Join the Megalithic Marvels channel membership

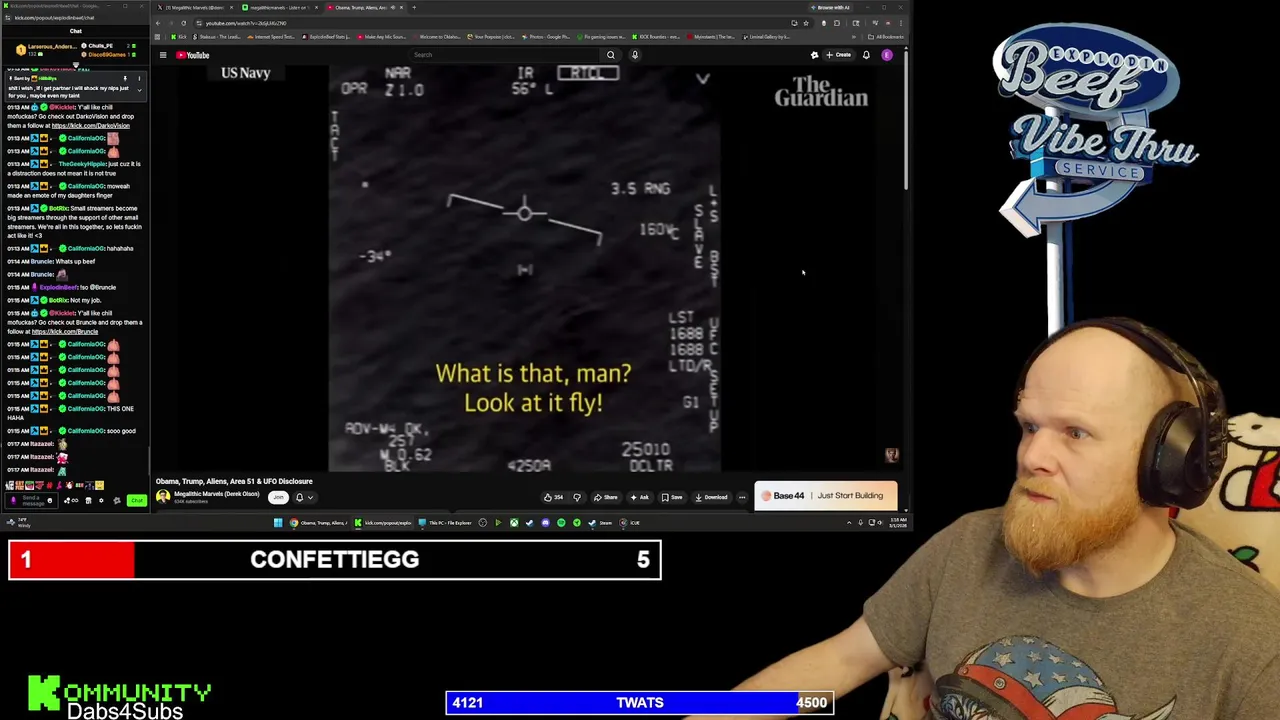coord(278,497)
